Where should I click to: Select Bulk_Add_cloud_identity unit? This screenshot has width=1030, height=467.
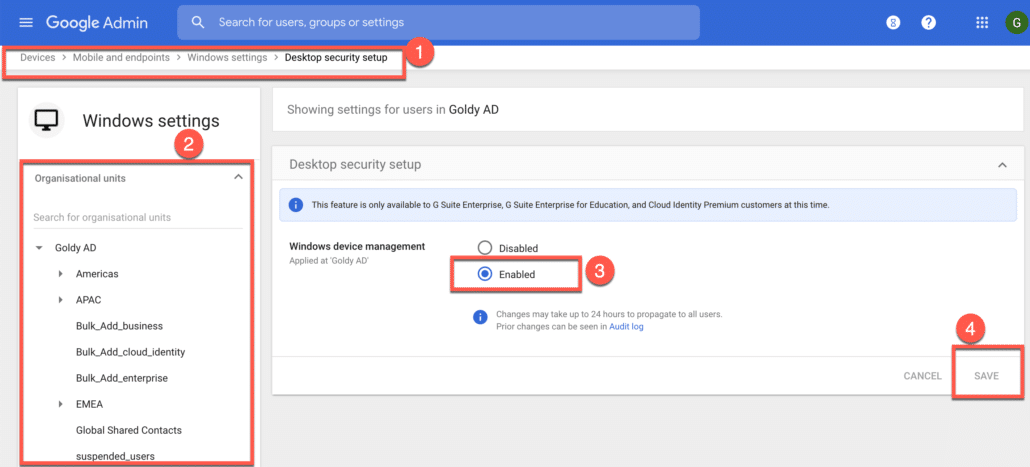tap(131, 352)
